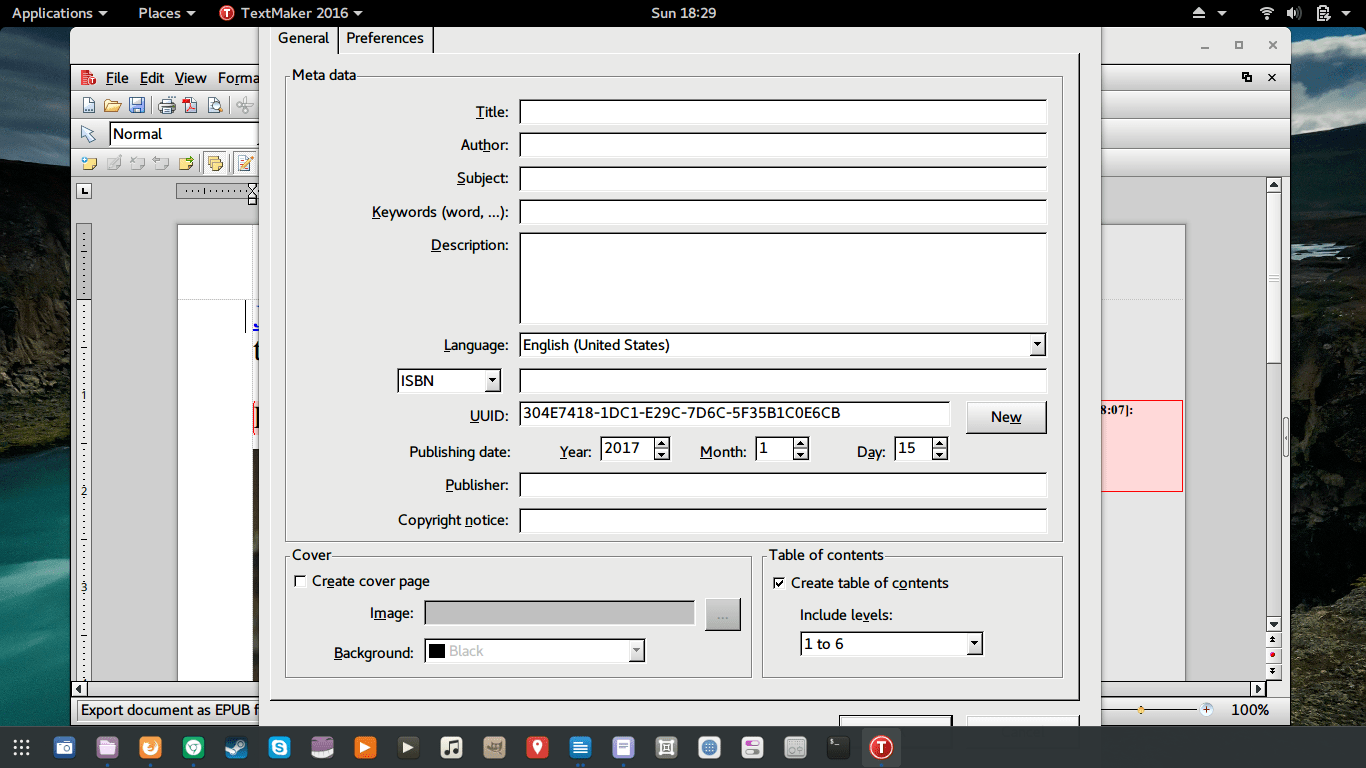Viewport: 1366px width, 768px height.
Task: Click the zoom slider handle in status bar
Action: pos(1141,710)
